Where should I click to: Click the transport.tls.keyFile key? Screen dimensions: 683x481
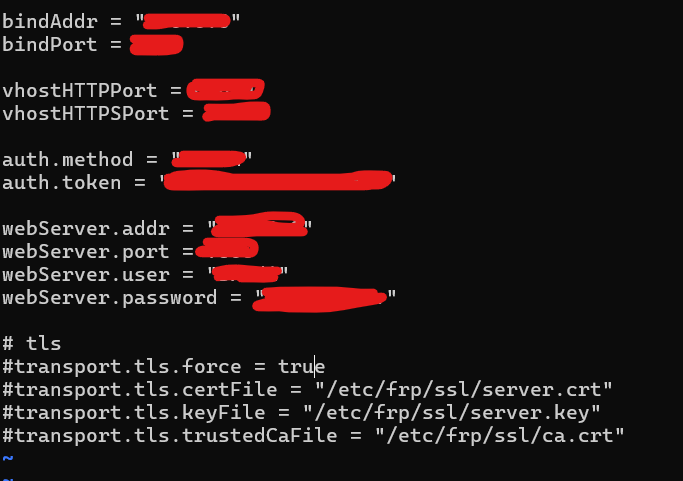pos(134,413)
